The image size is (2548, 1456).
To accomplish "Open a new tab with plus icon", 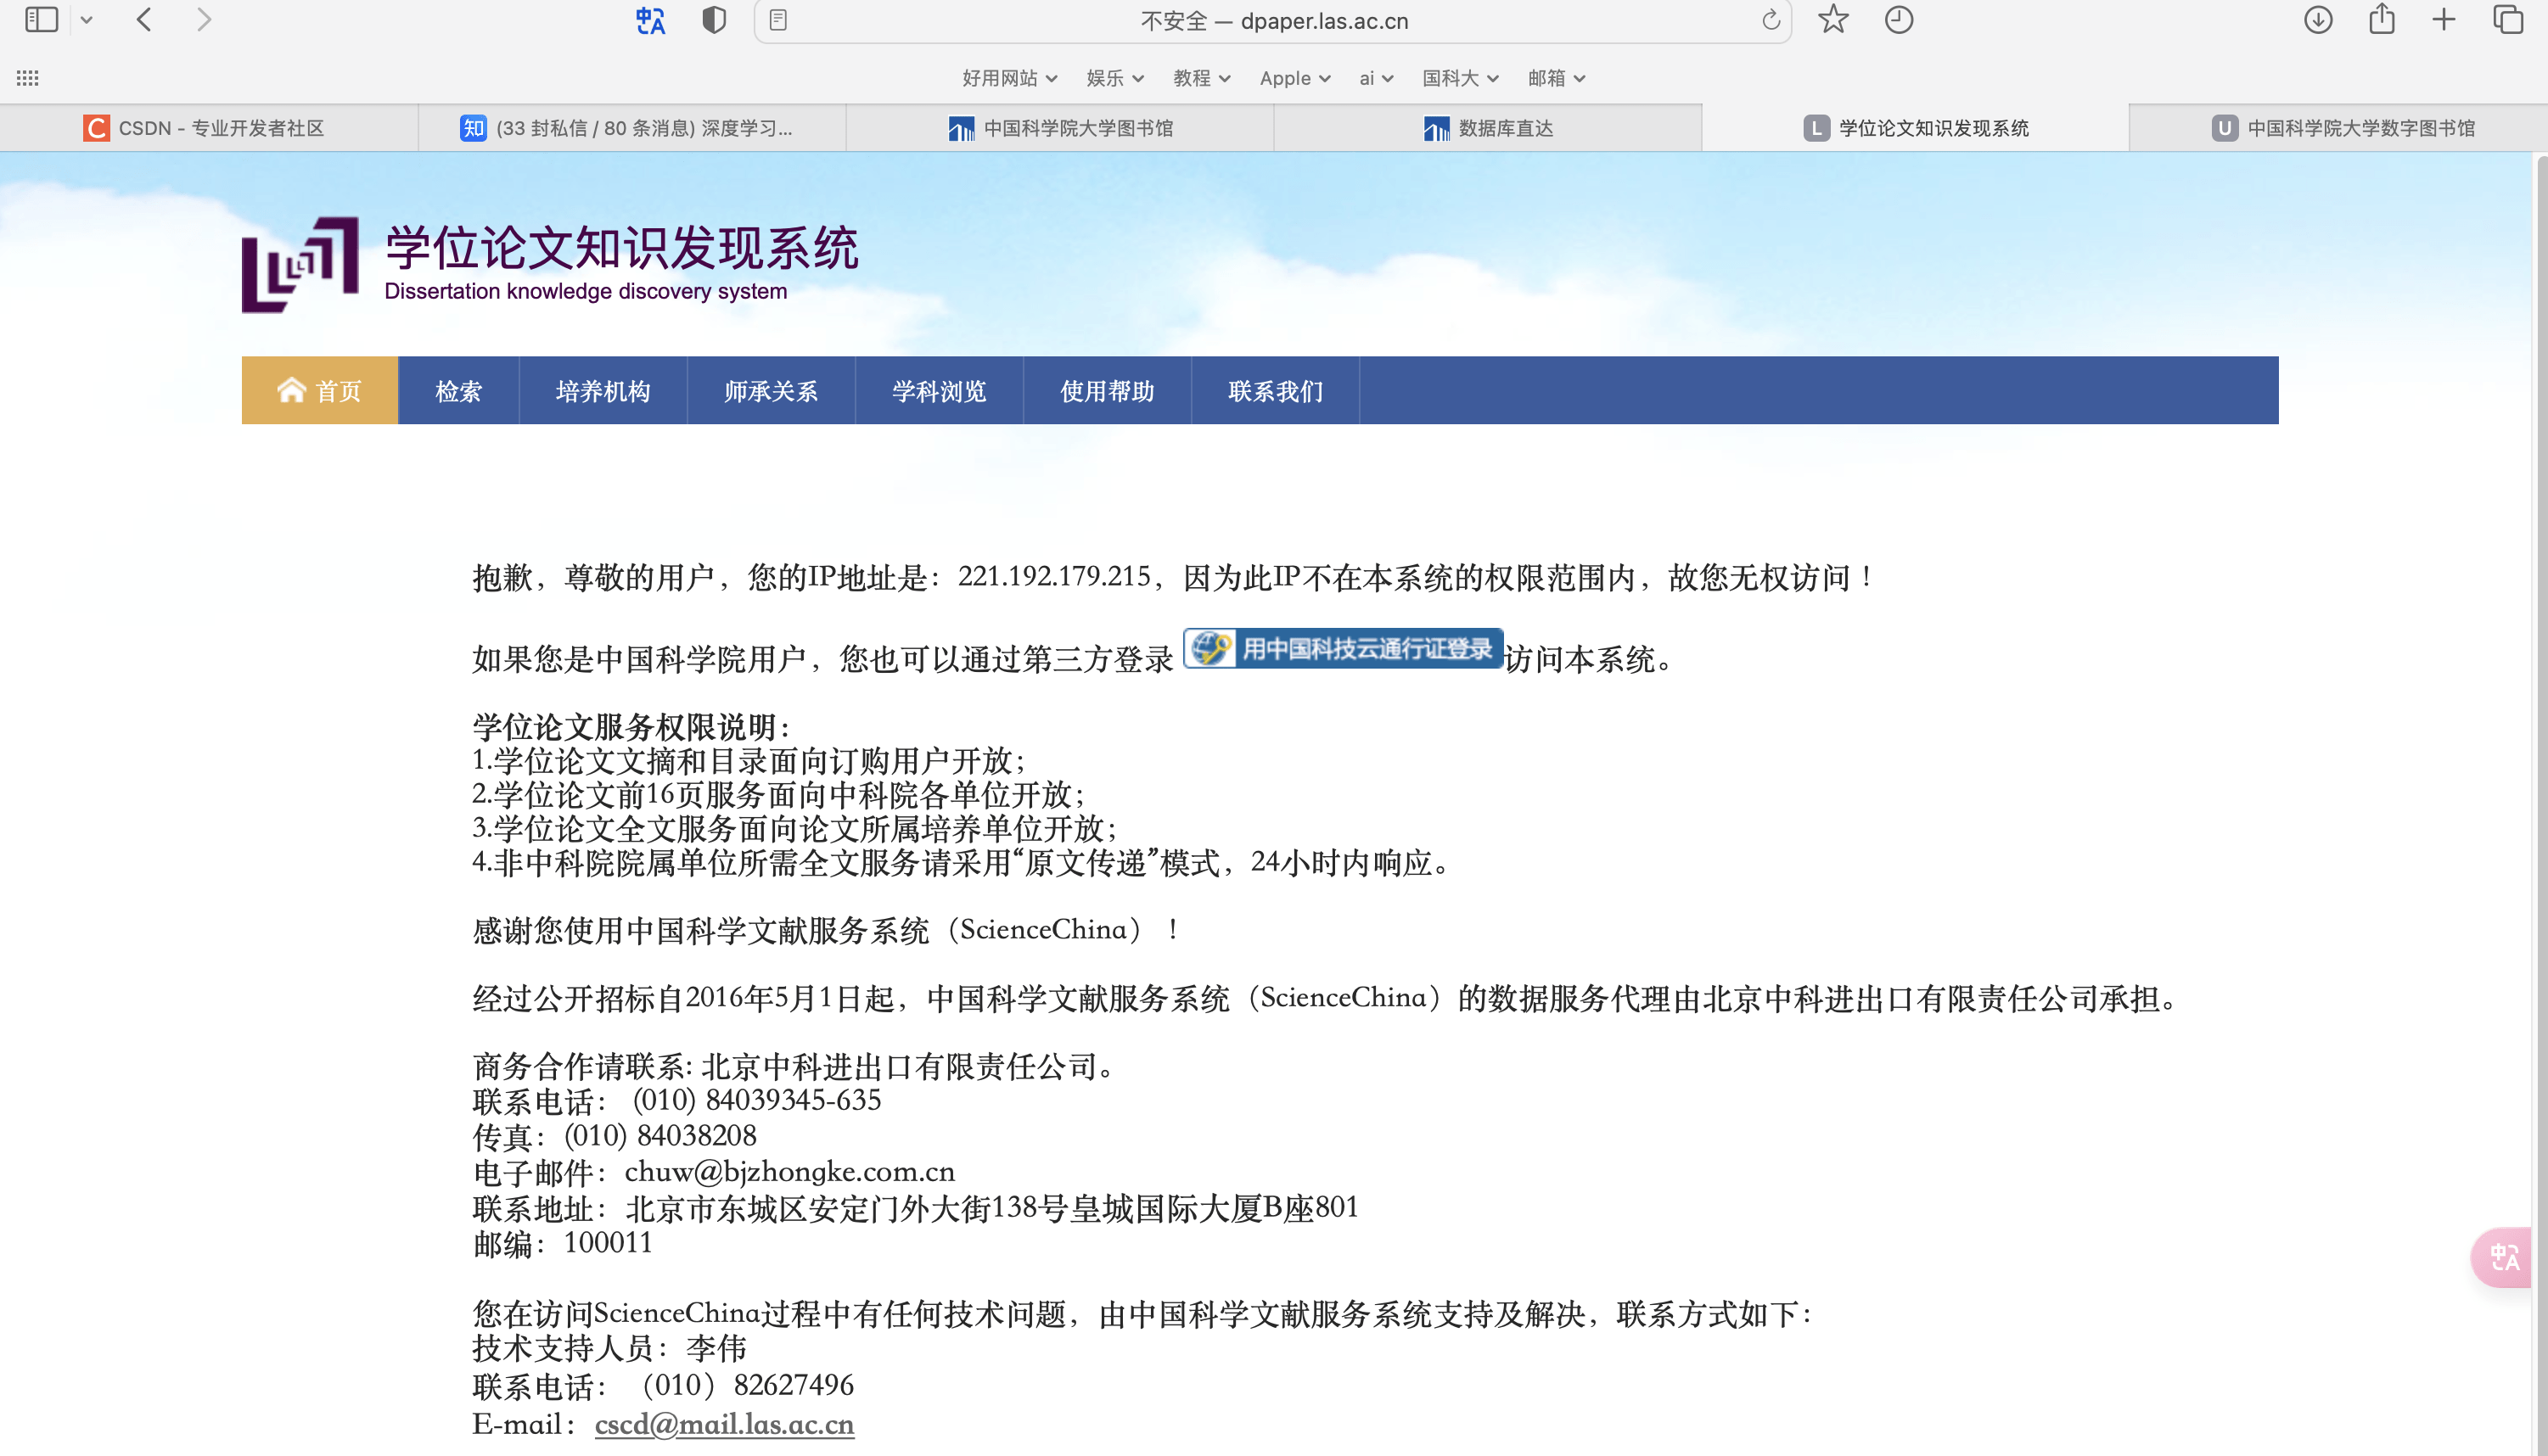I will coord(2443,20).
